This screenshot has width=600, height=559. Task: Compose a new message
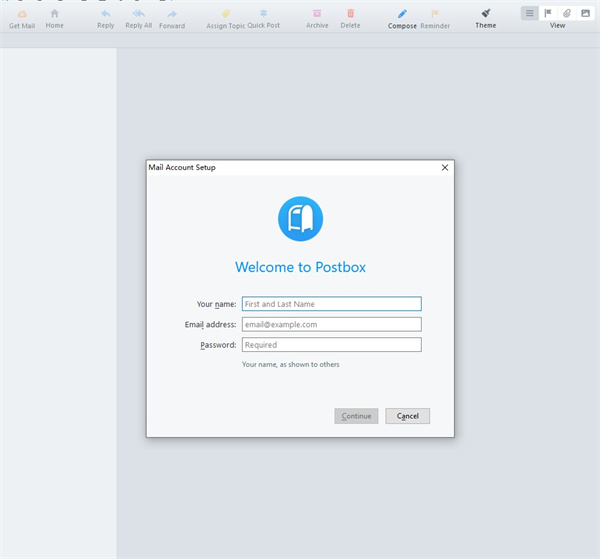(402, 14)
